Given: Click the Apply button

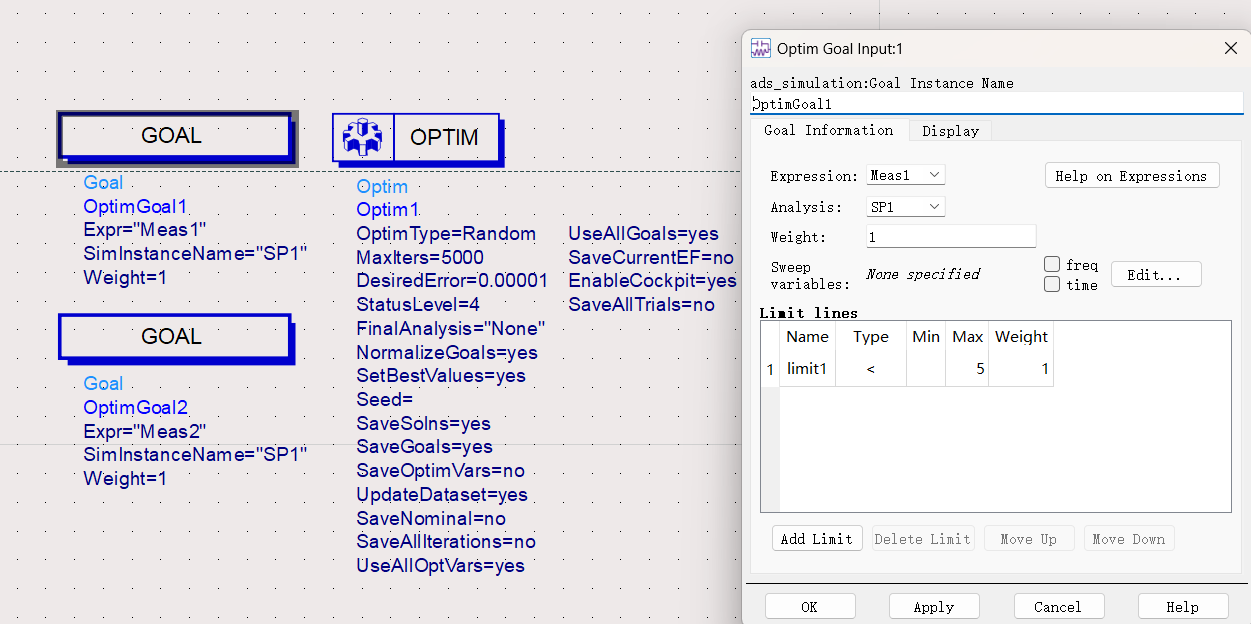Looking at the screenshot, I should click(934, 606).
